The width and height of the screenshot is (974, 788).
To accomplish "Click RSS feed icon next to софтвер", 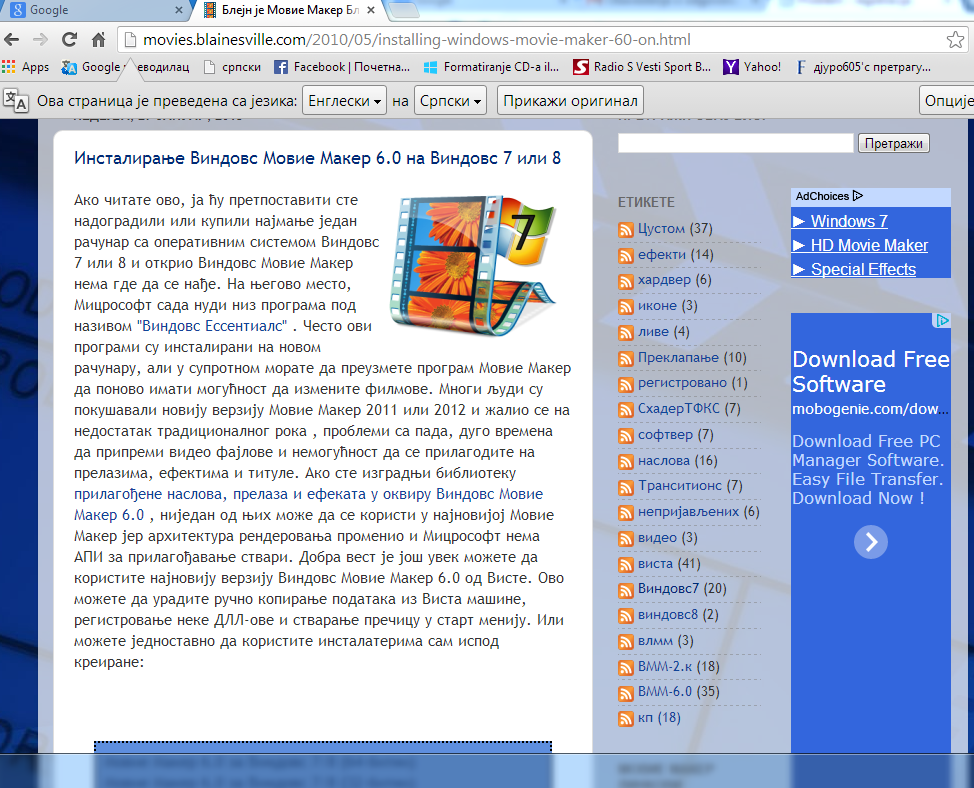I will [x=626, y=437].
